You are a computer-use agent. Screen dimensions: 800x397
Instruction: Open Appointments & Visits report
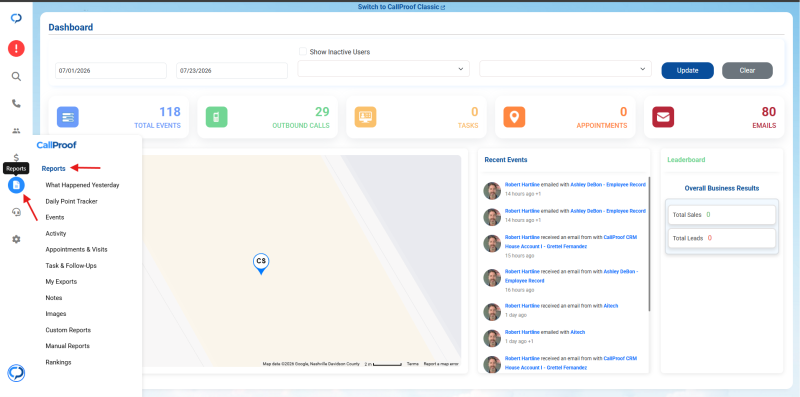pyautogui.click(x=77, y=250)
